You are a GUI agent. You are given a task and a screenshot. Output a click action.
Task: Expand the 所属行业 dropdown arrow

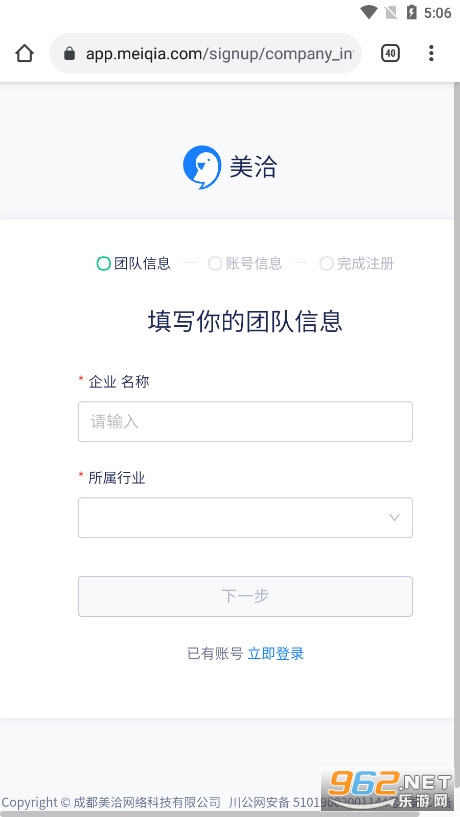(394, 517)
